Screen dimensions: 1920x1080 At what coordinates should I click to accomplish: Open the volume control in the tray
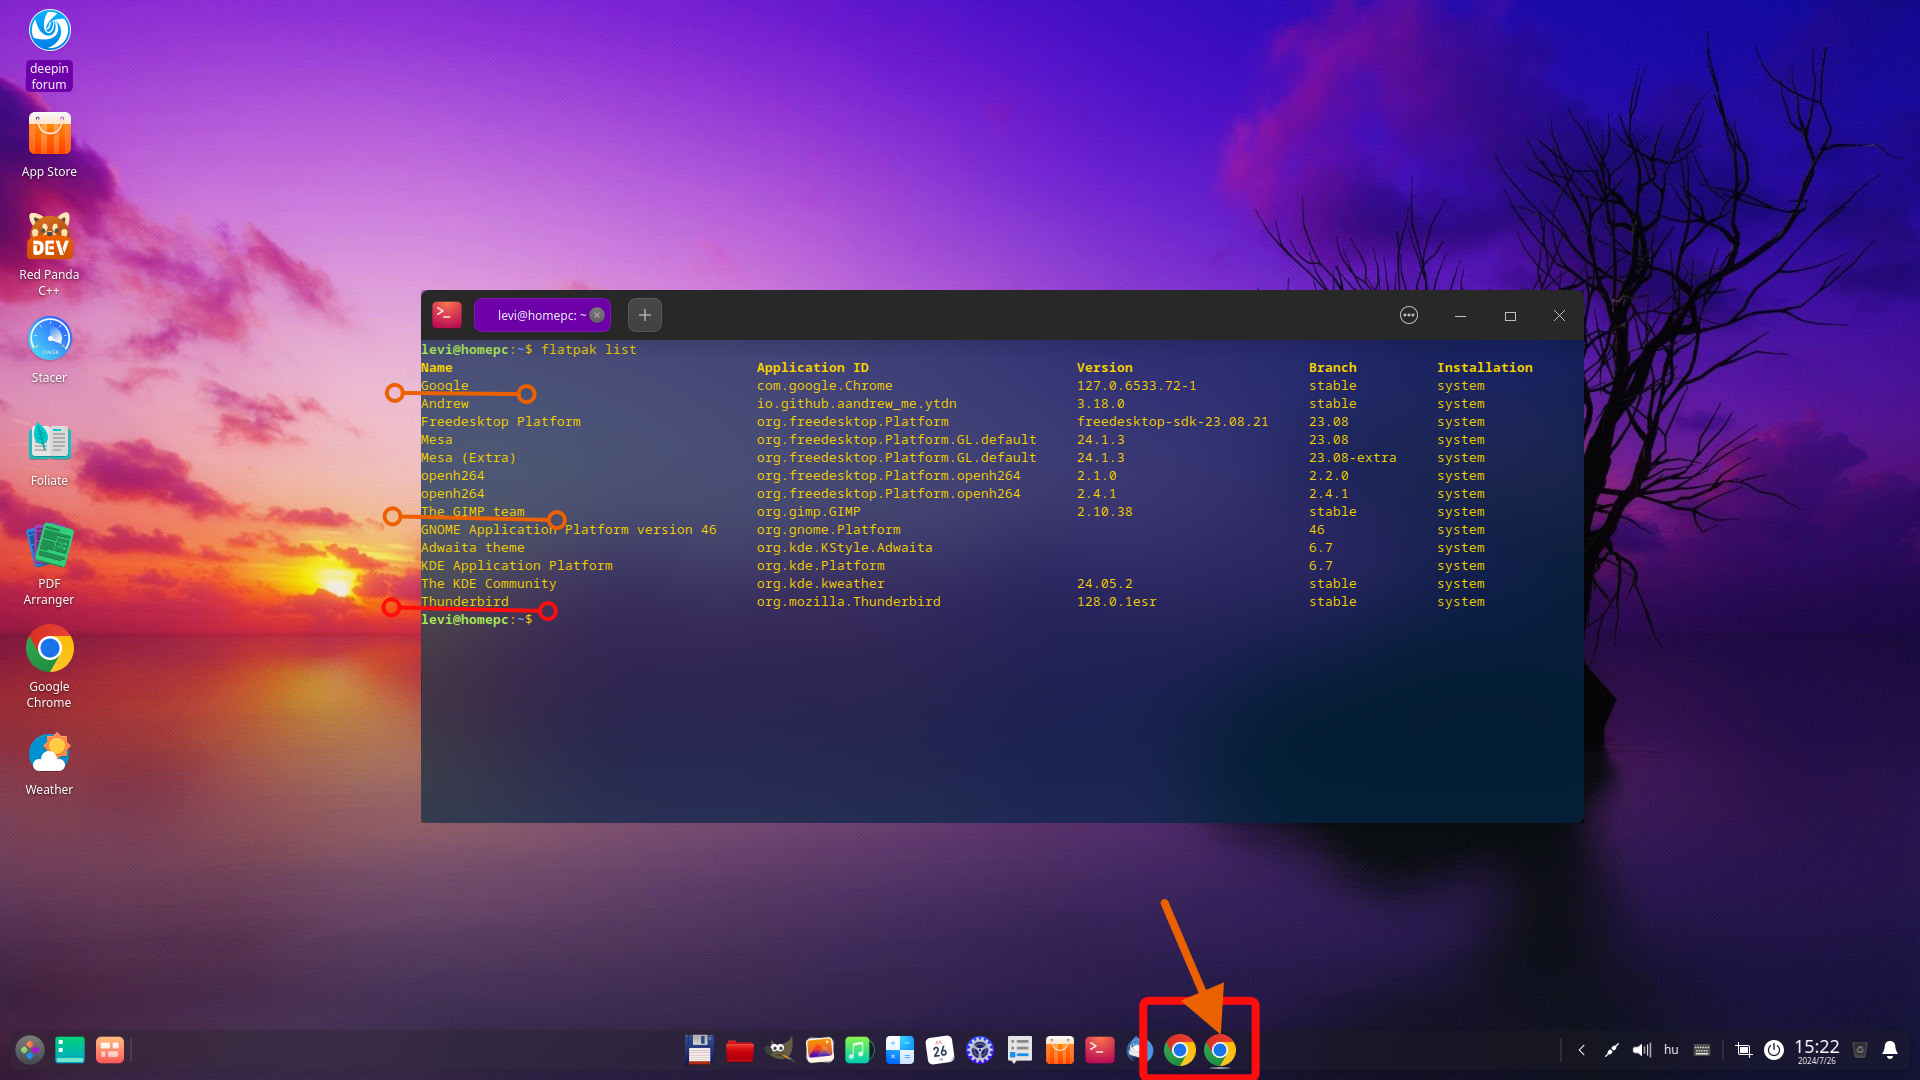[1641, 1050]
